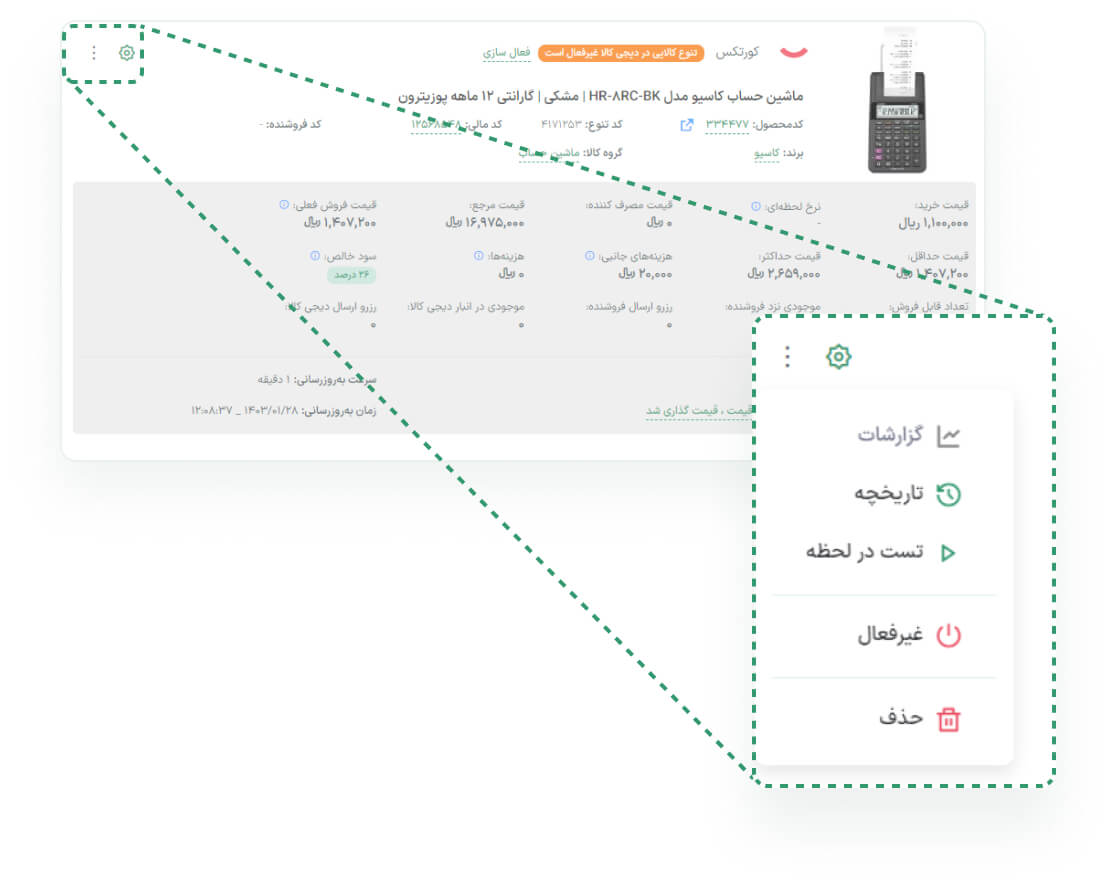Image resolution: width=1116 pixels, height=888 pixels.
Task: Click the زمان به‌روزرسانی timestamp text
Action: point(283,411)
